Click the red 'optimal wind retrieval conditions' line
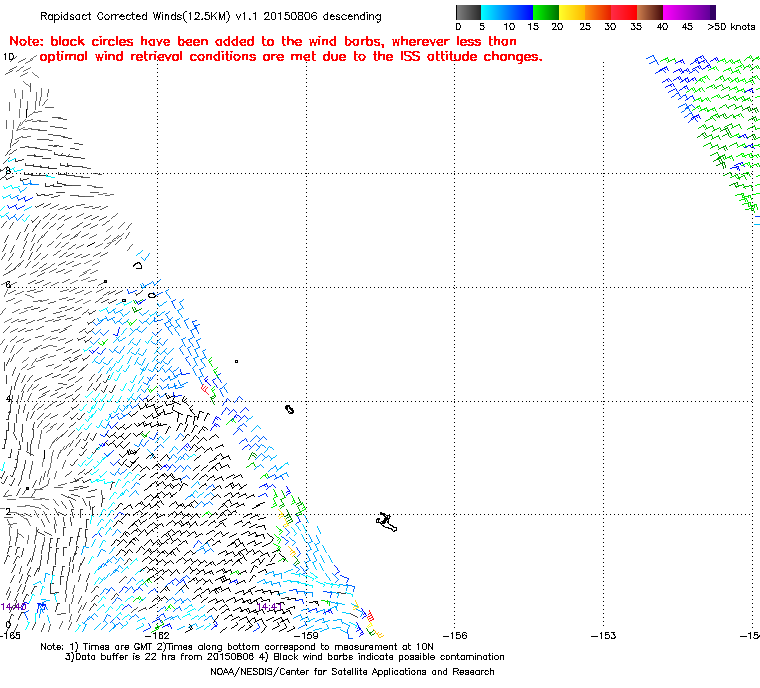The width and height of the screenshot is (760, 688). (291, 57)
